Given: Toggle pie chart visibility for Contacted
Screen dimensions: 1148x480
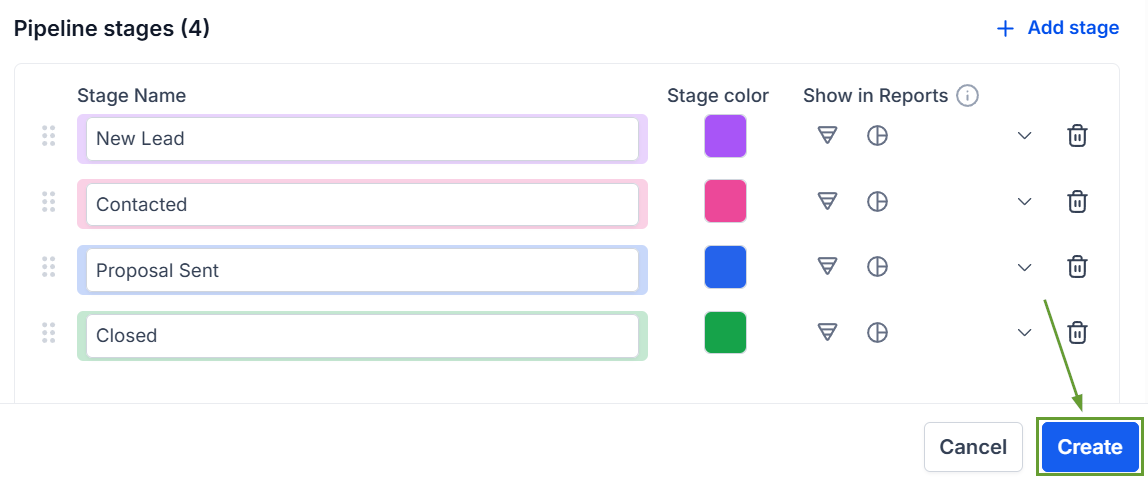Looking at the screenshot, I should coord(877,202).
